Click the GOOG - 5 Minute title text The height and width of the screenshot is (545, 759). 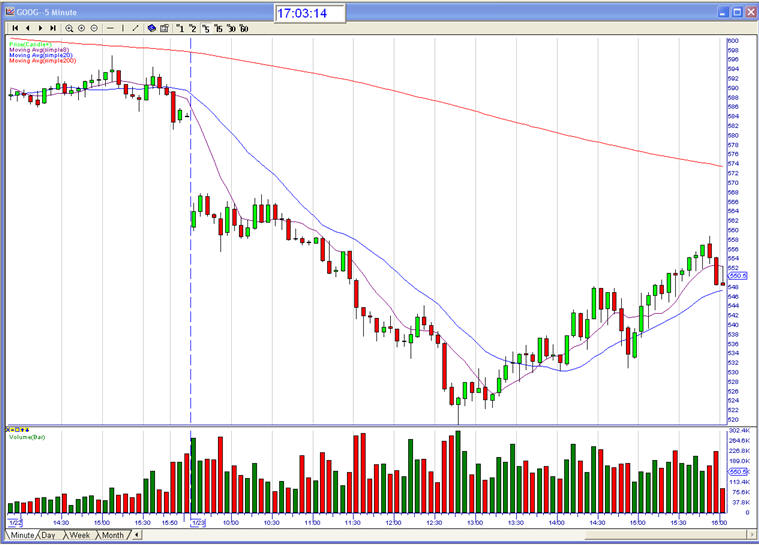pyautogui.click(x=46, y=12)
